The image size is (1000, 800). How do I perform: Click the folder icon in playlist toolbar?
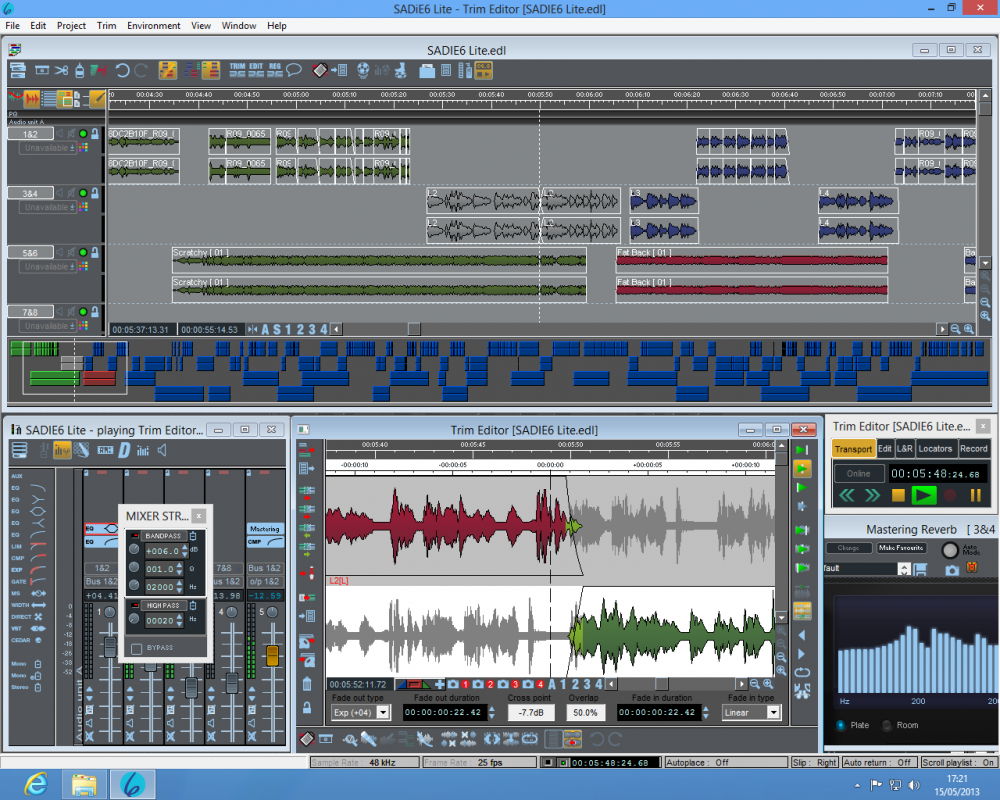point(427,70)
